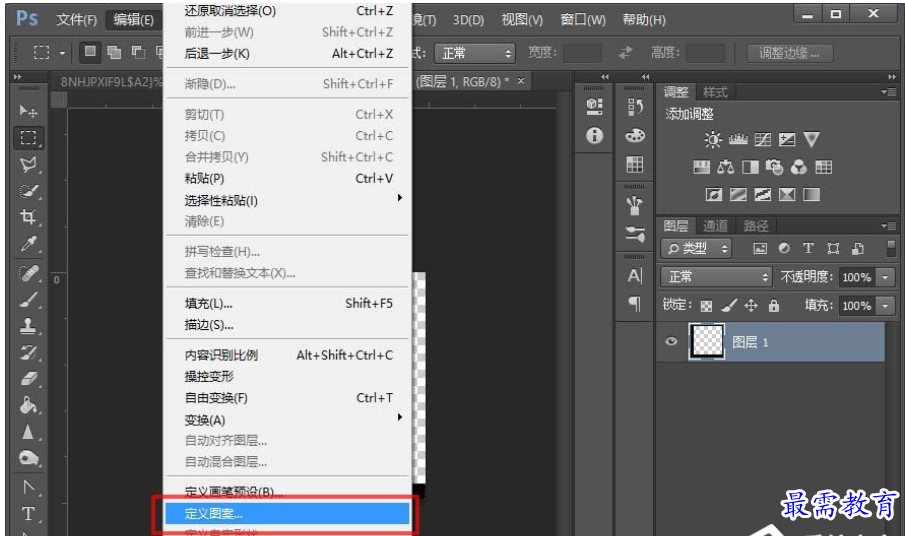The height and width of the screenshot is (536, 905).
Task: Click the 调整边缘... button
Action: 790,53
